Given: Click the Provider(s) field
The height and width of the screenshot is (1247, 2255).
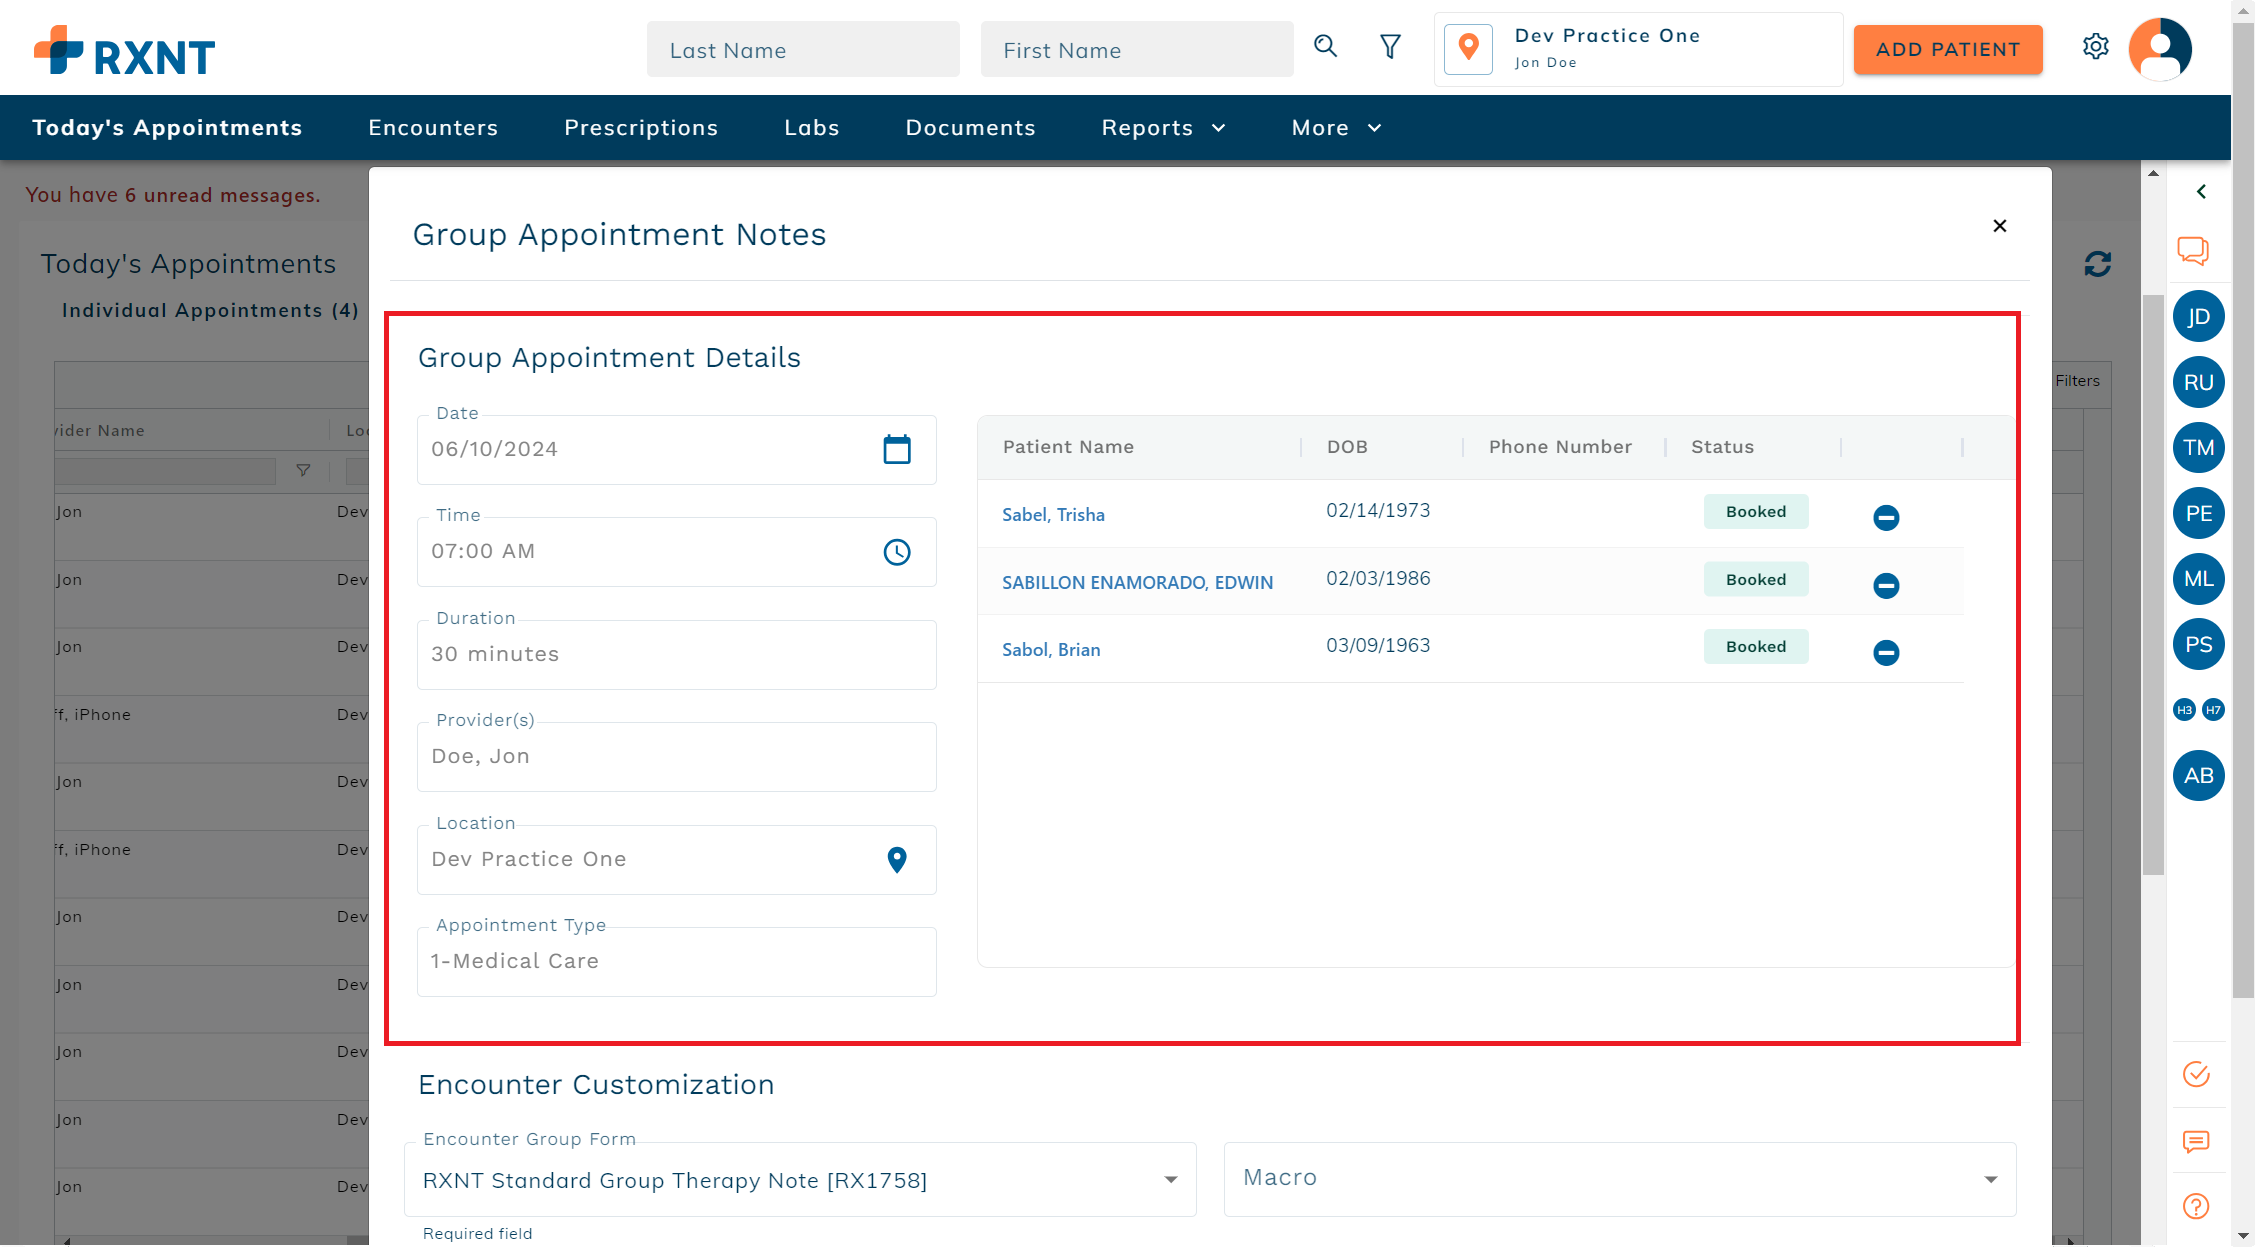Looking at the screenshot, I should 676,757.
